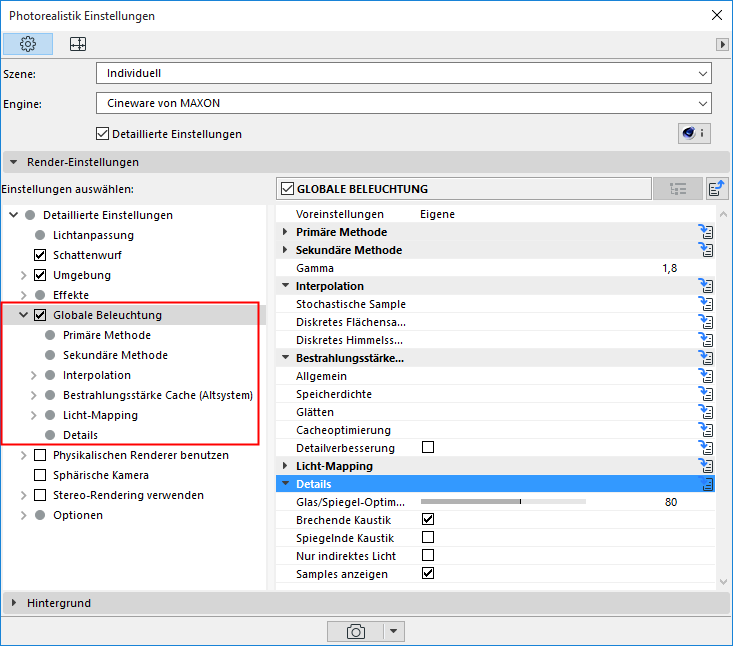Uncheck Samples anzeigen
This screenshot has width=733, height=646.
click(428, 573)
